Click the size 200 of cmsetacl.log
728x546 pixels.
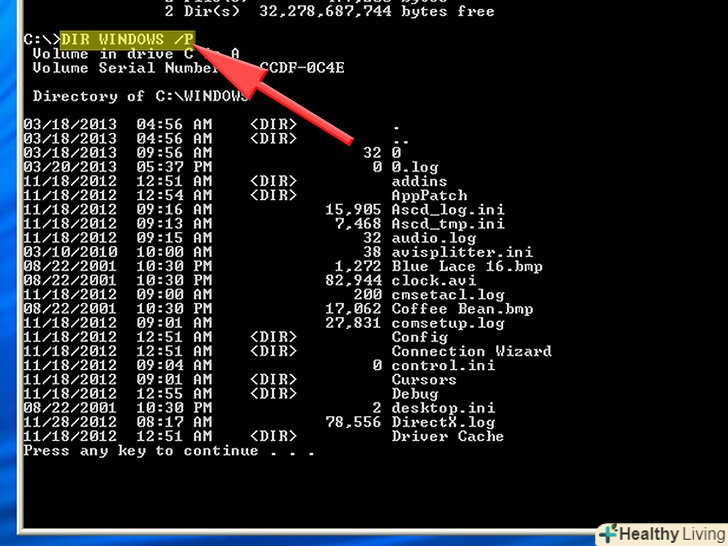pyautogui.click(x=368, y=295)
